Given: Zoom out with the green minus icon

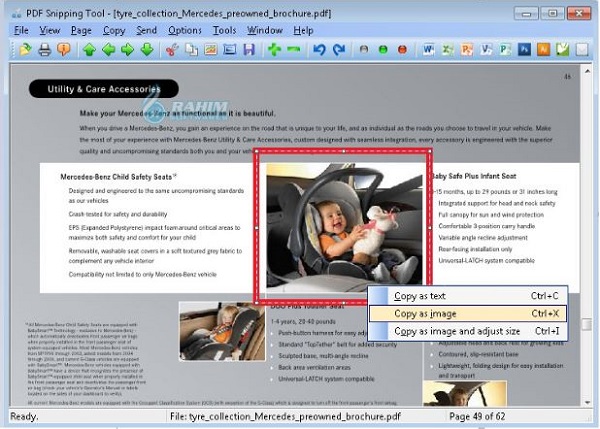Looking at the screenshot, I should coord(294,50).
